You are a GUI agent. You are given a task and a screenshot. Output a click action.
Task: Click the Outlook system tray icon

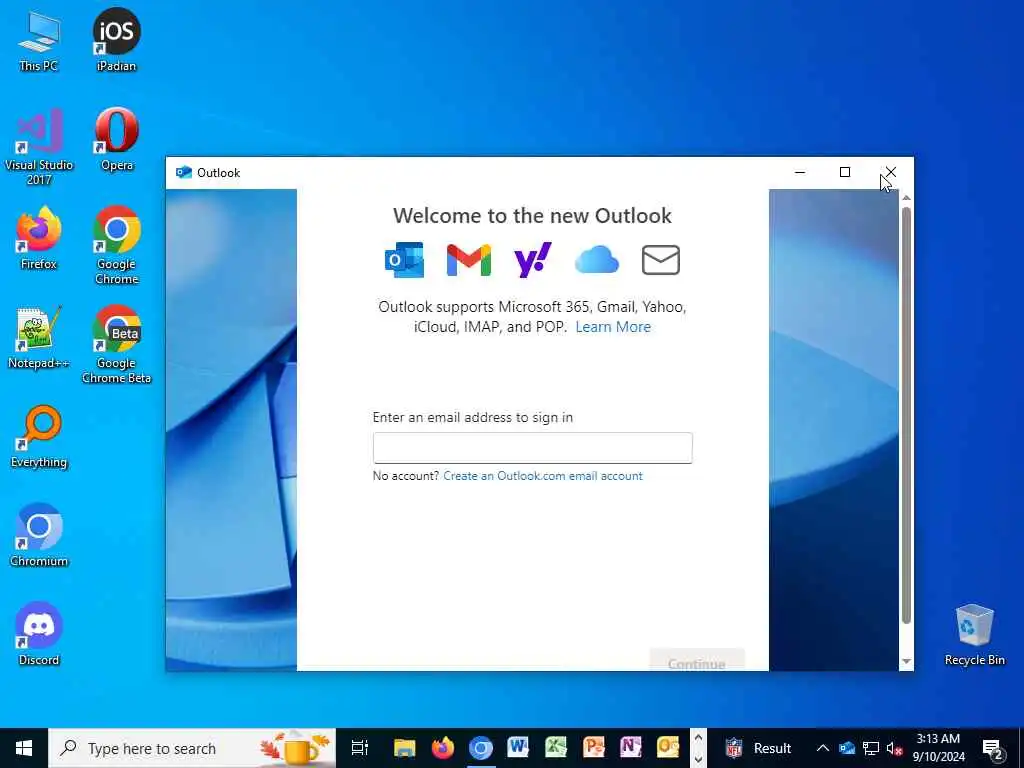[847, 748]
